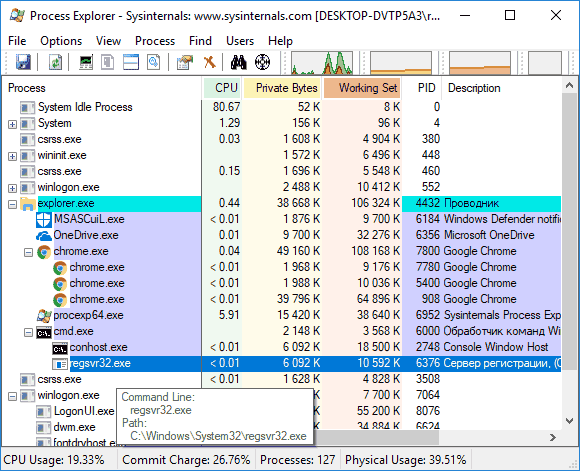580x471 pixels.
Task: Click the CPU usage history graph
Action: coord(322,63)
